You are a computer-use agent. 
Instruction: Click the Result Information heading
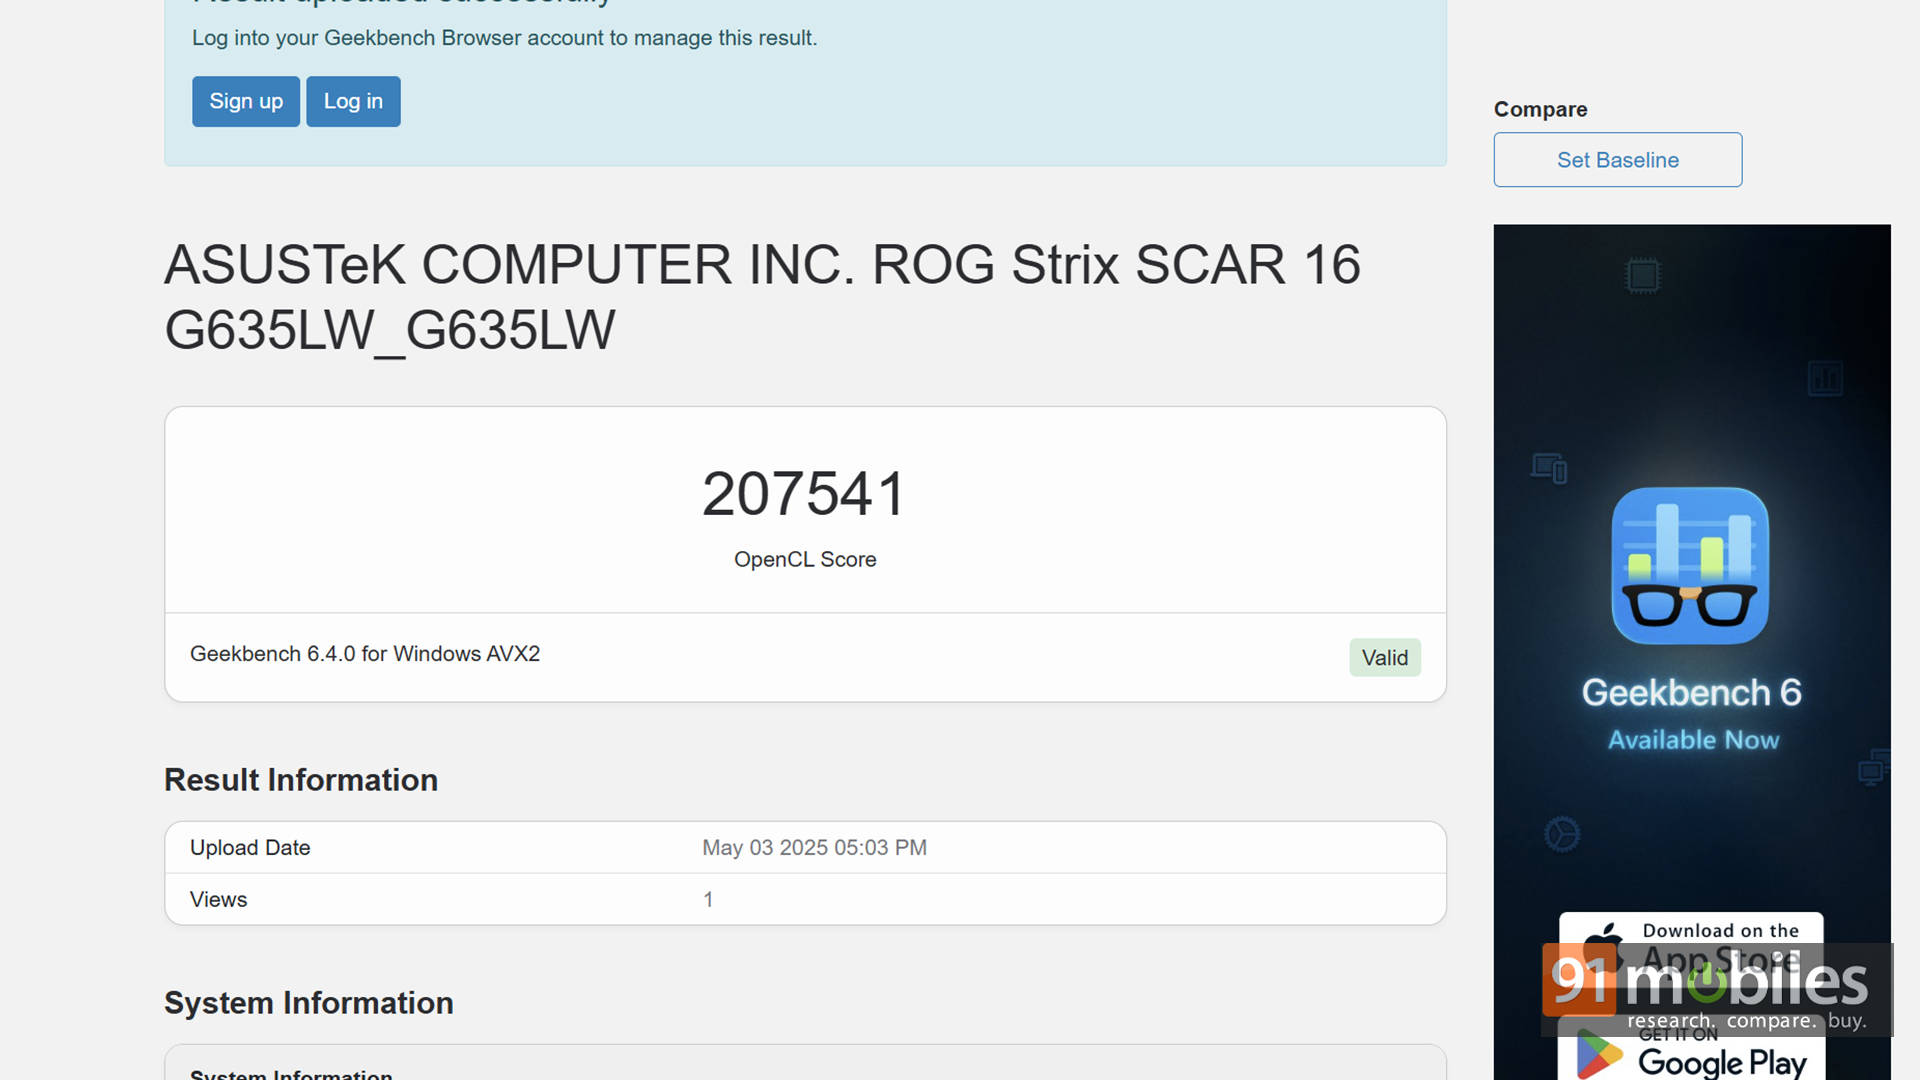301,780
